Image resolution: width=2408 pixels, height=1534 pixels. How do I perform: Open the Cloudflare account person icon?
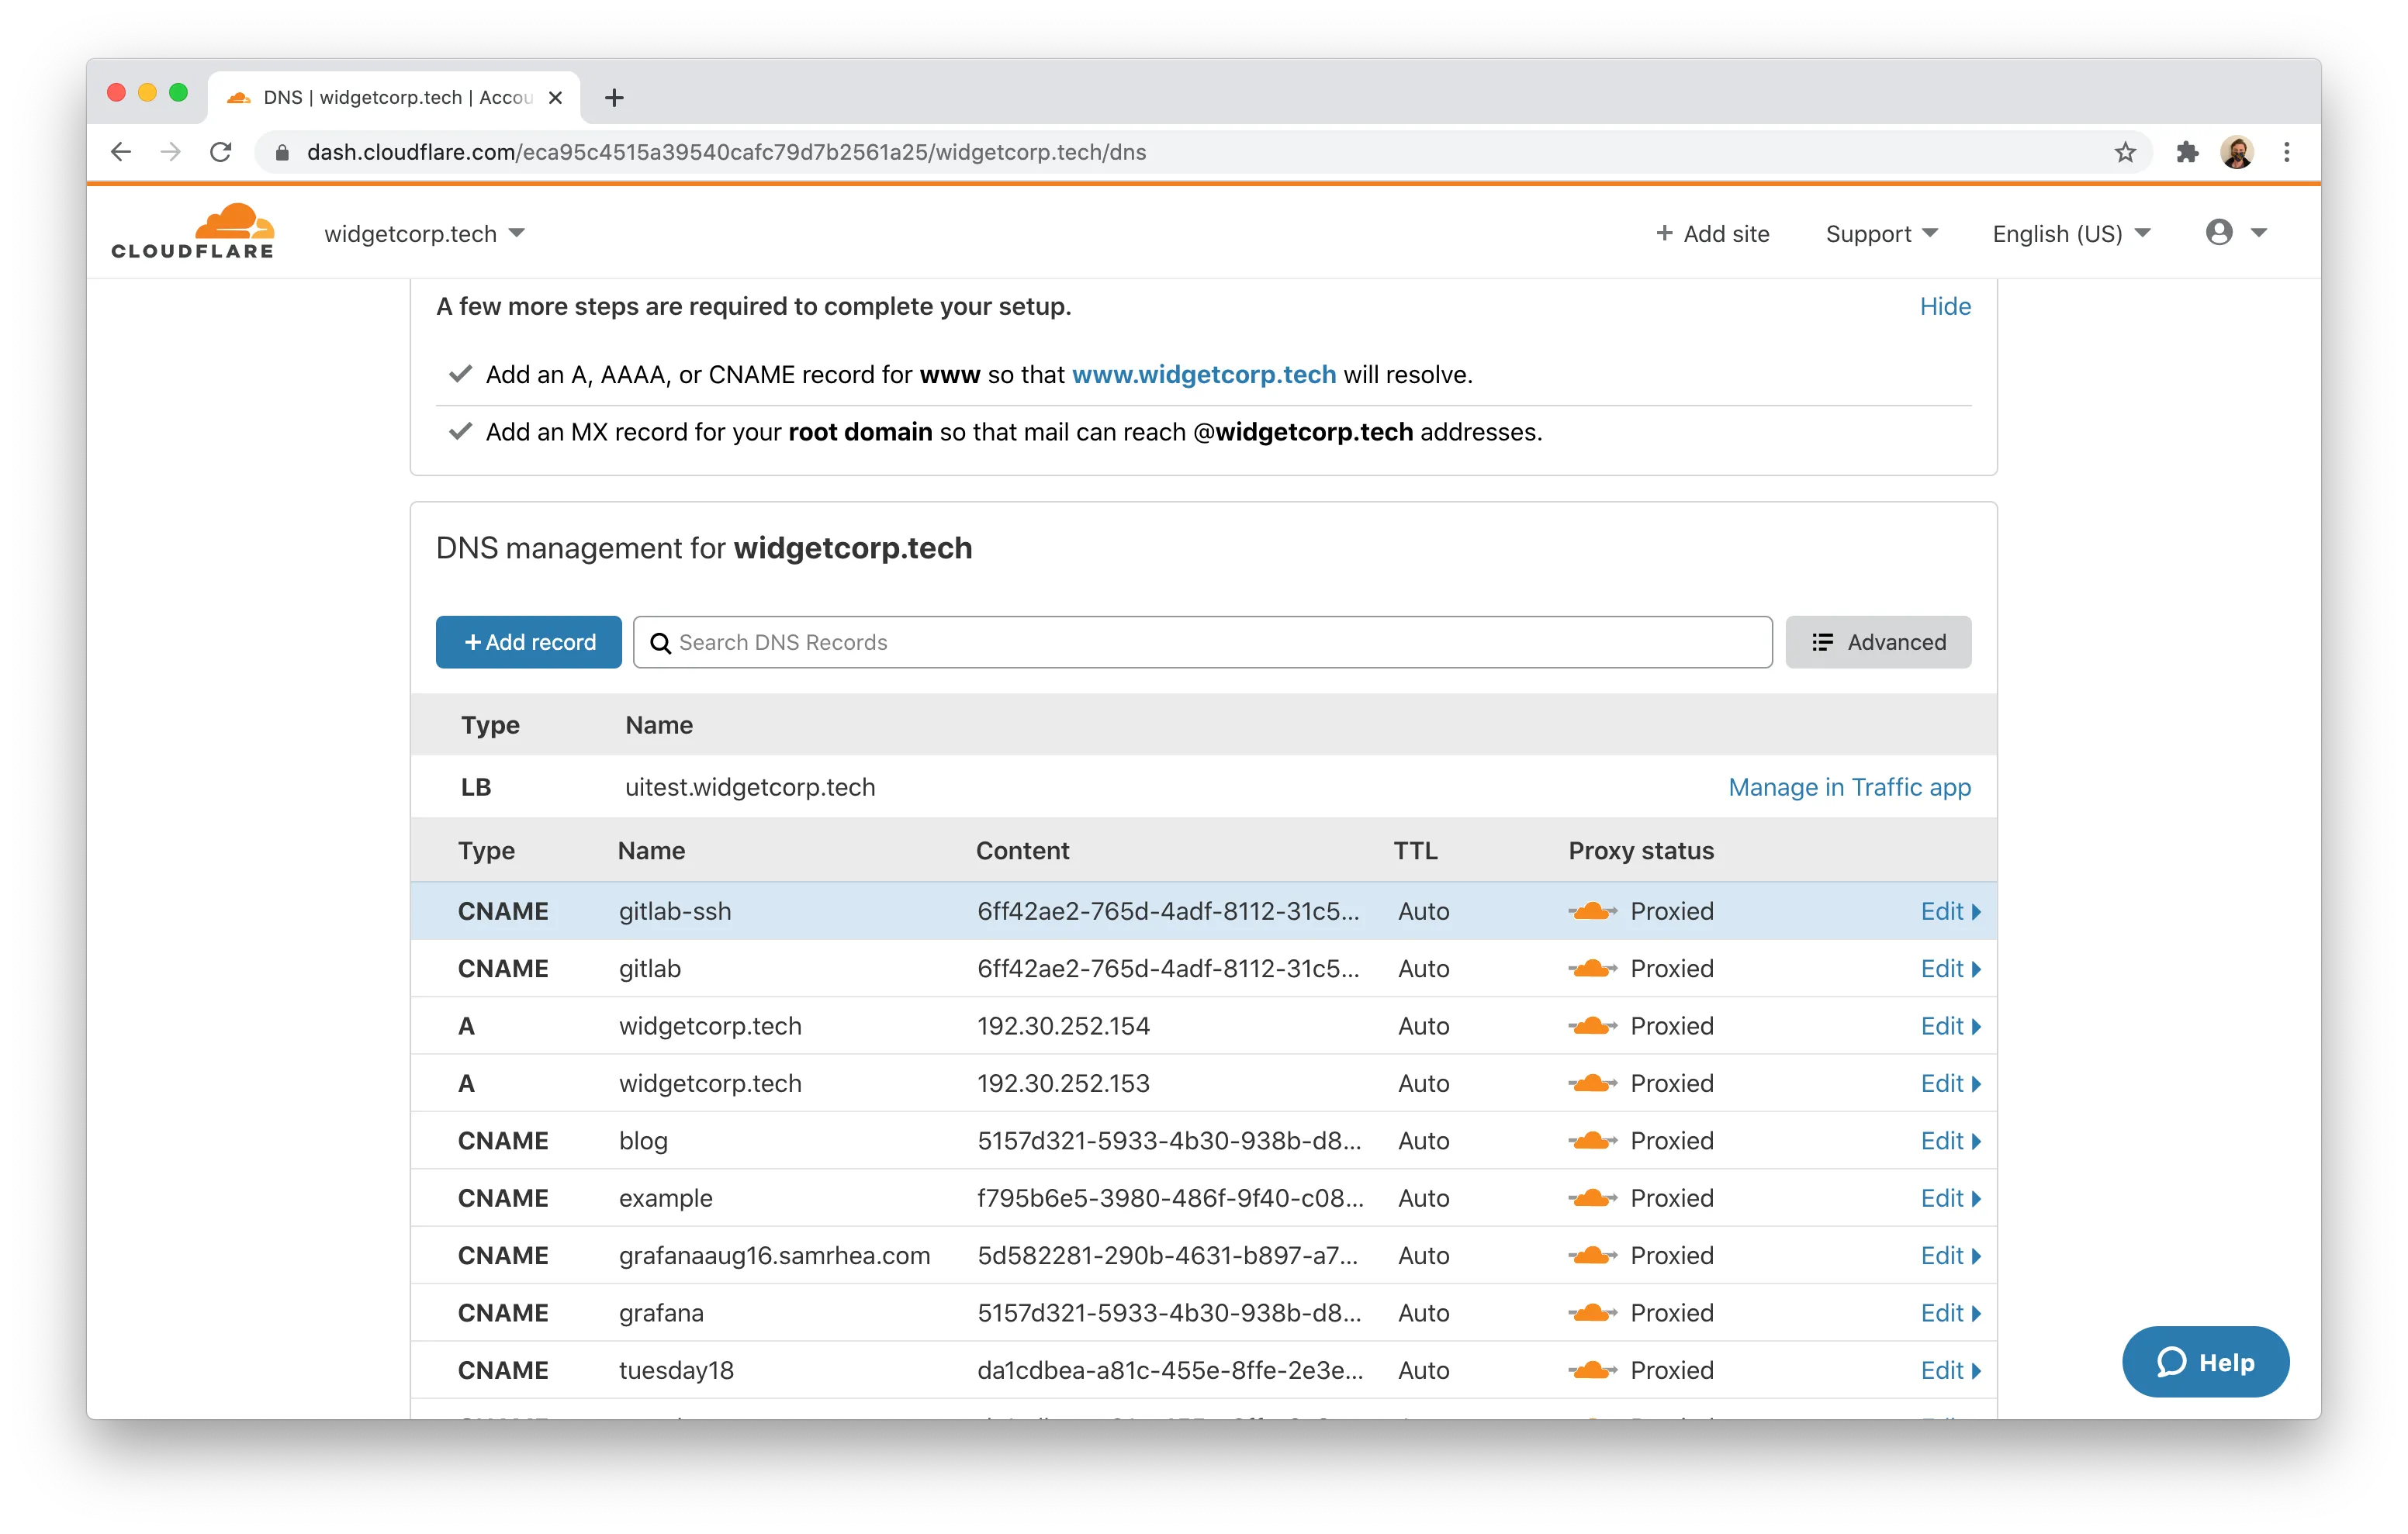(2221, 232)
